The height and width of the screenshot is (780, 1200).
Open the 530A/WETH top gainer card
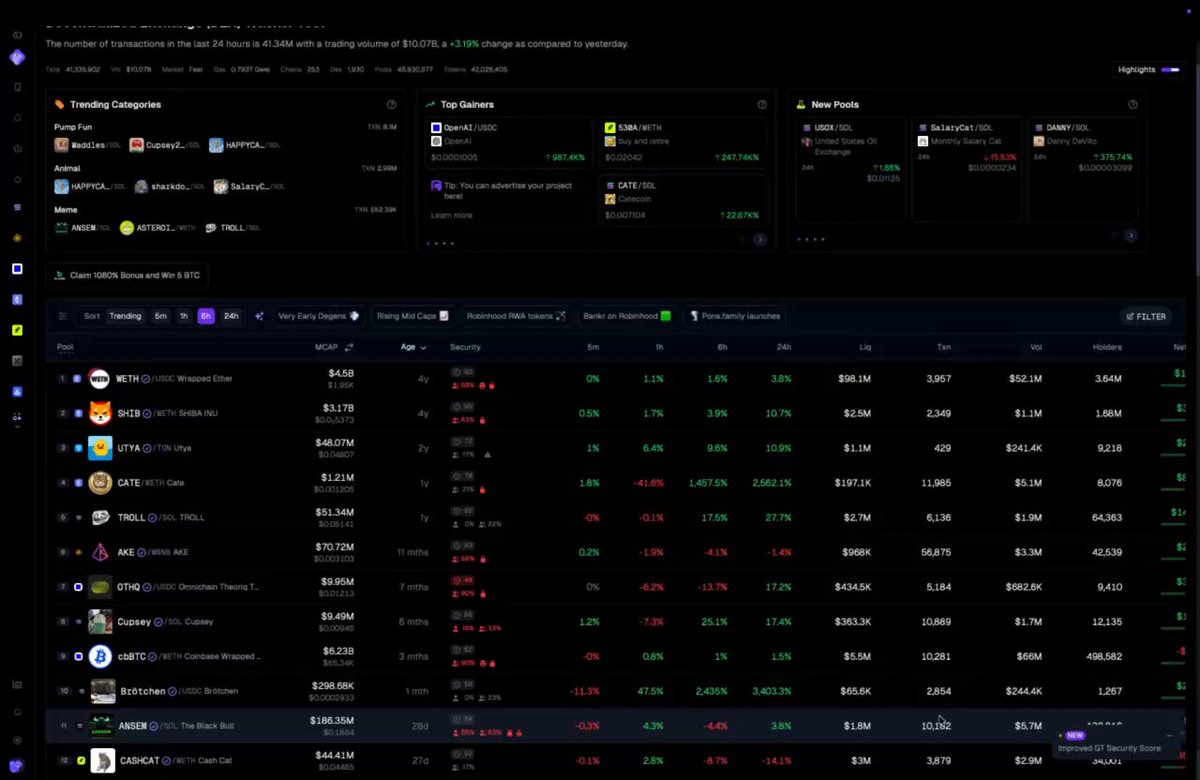pos(683,144)
